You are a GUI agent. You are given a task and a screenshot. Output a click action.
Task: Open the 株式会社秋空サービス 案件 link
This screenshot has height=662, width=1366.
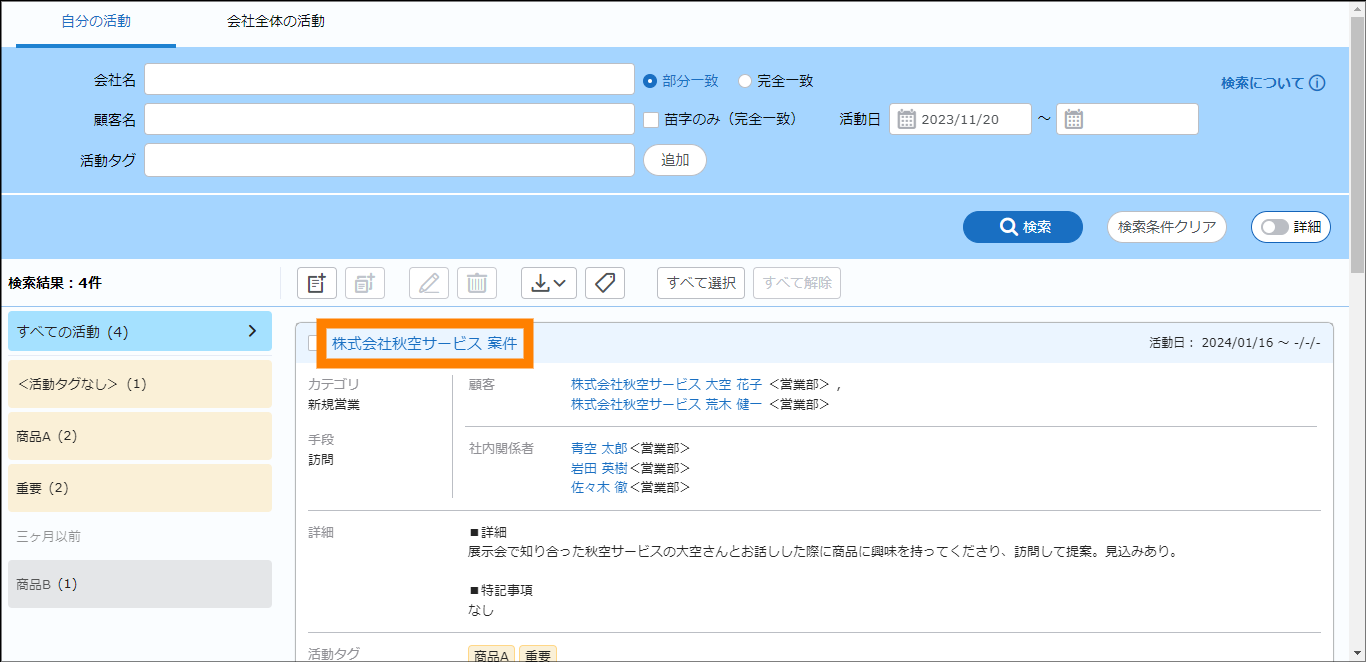(425, 343)
